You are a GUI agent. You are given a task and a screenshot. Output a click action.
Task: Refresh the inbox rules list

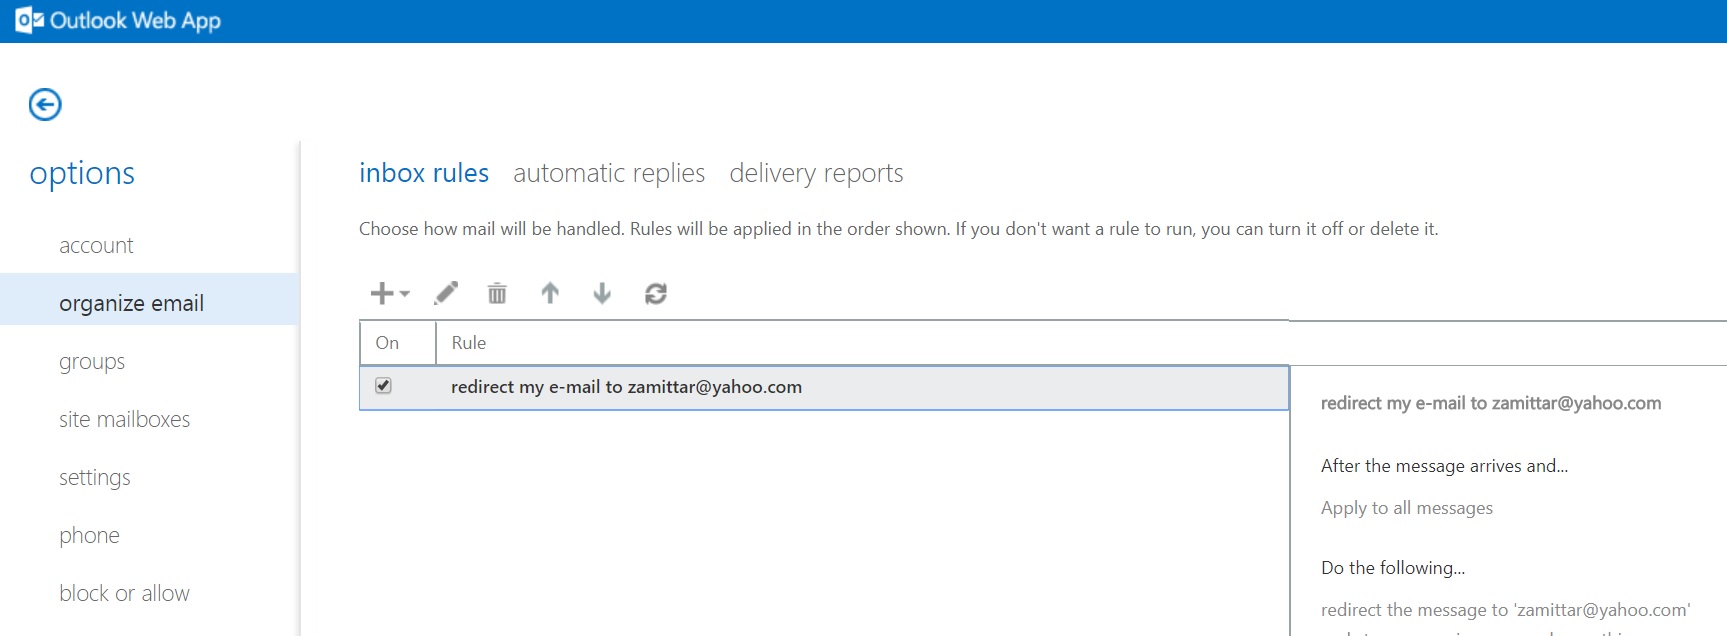tap(656, 293)
